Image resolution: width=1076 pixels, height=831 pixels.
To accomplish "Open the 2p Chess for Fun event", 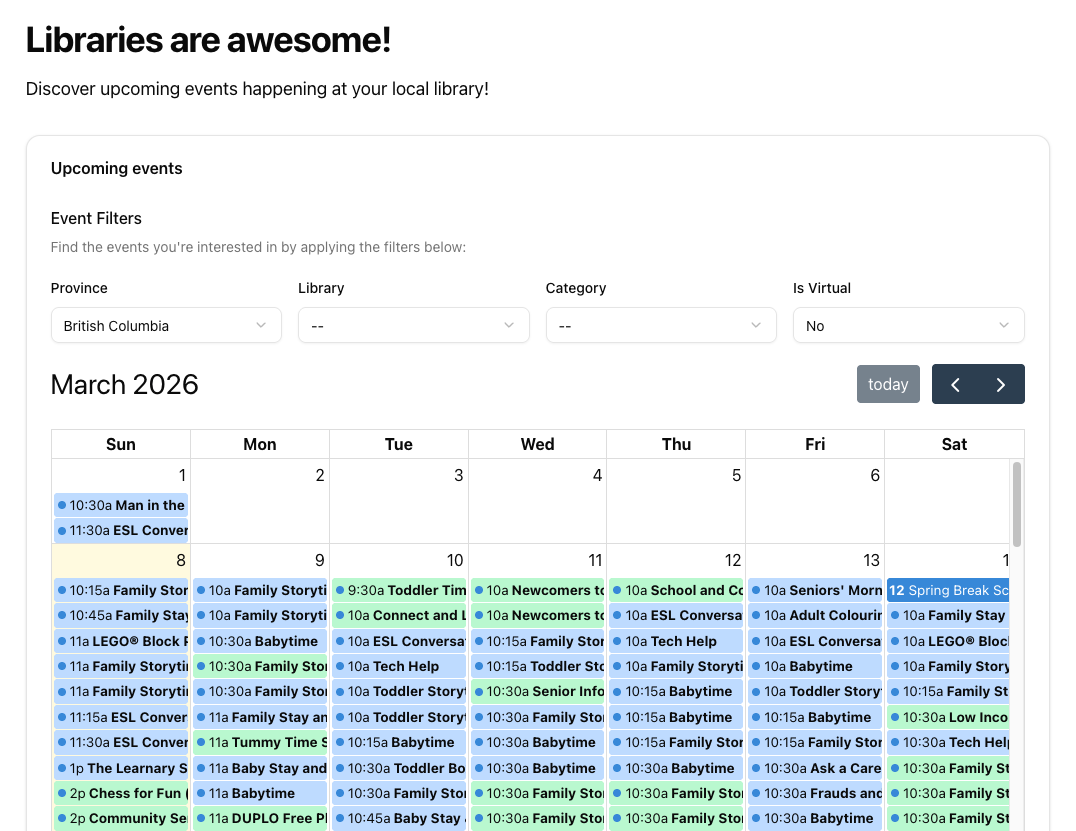I will pyautogui.click(x=121, y=793).
